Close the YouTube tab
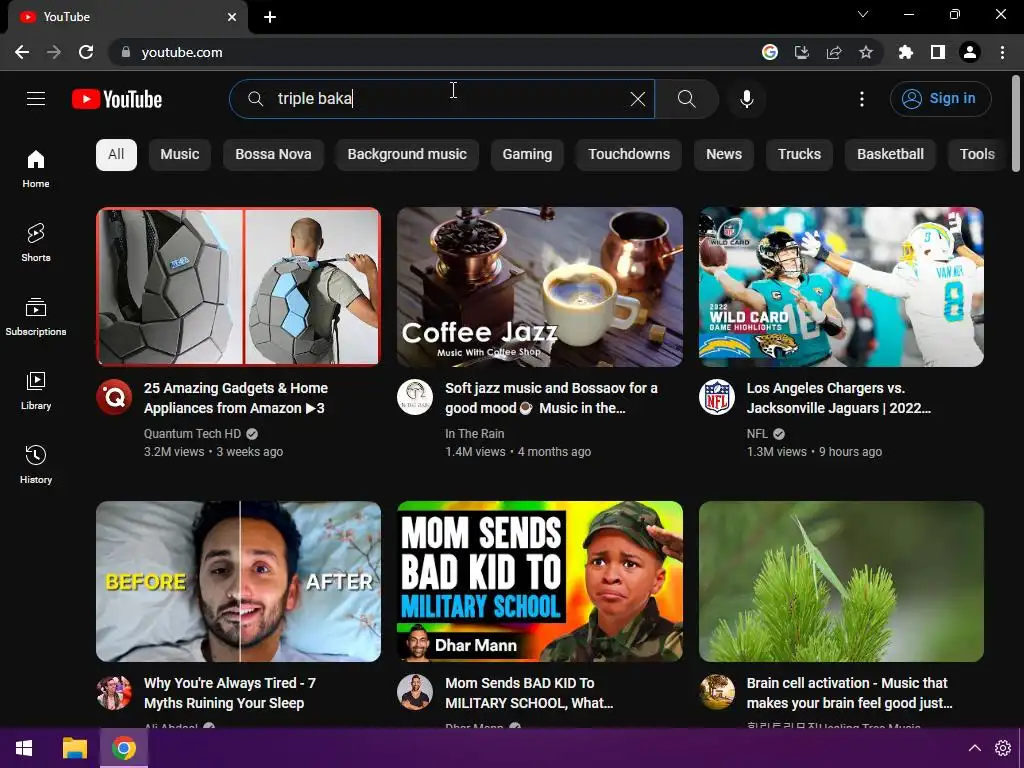 (232, 17)
